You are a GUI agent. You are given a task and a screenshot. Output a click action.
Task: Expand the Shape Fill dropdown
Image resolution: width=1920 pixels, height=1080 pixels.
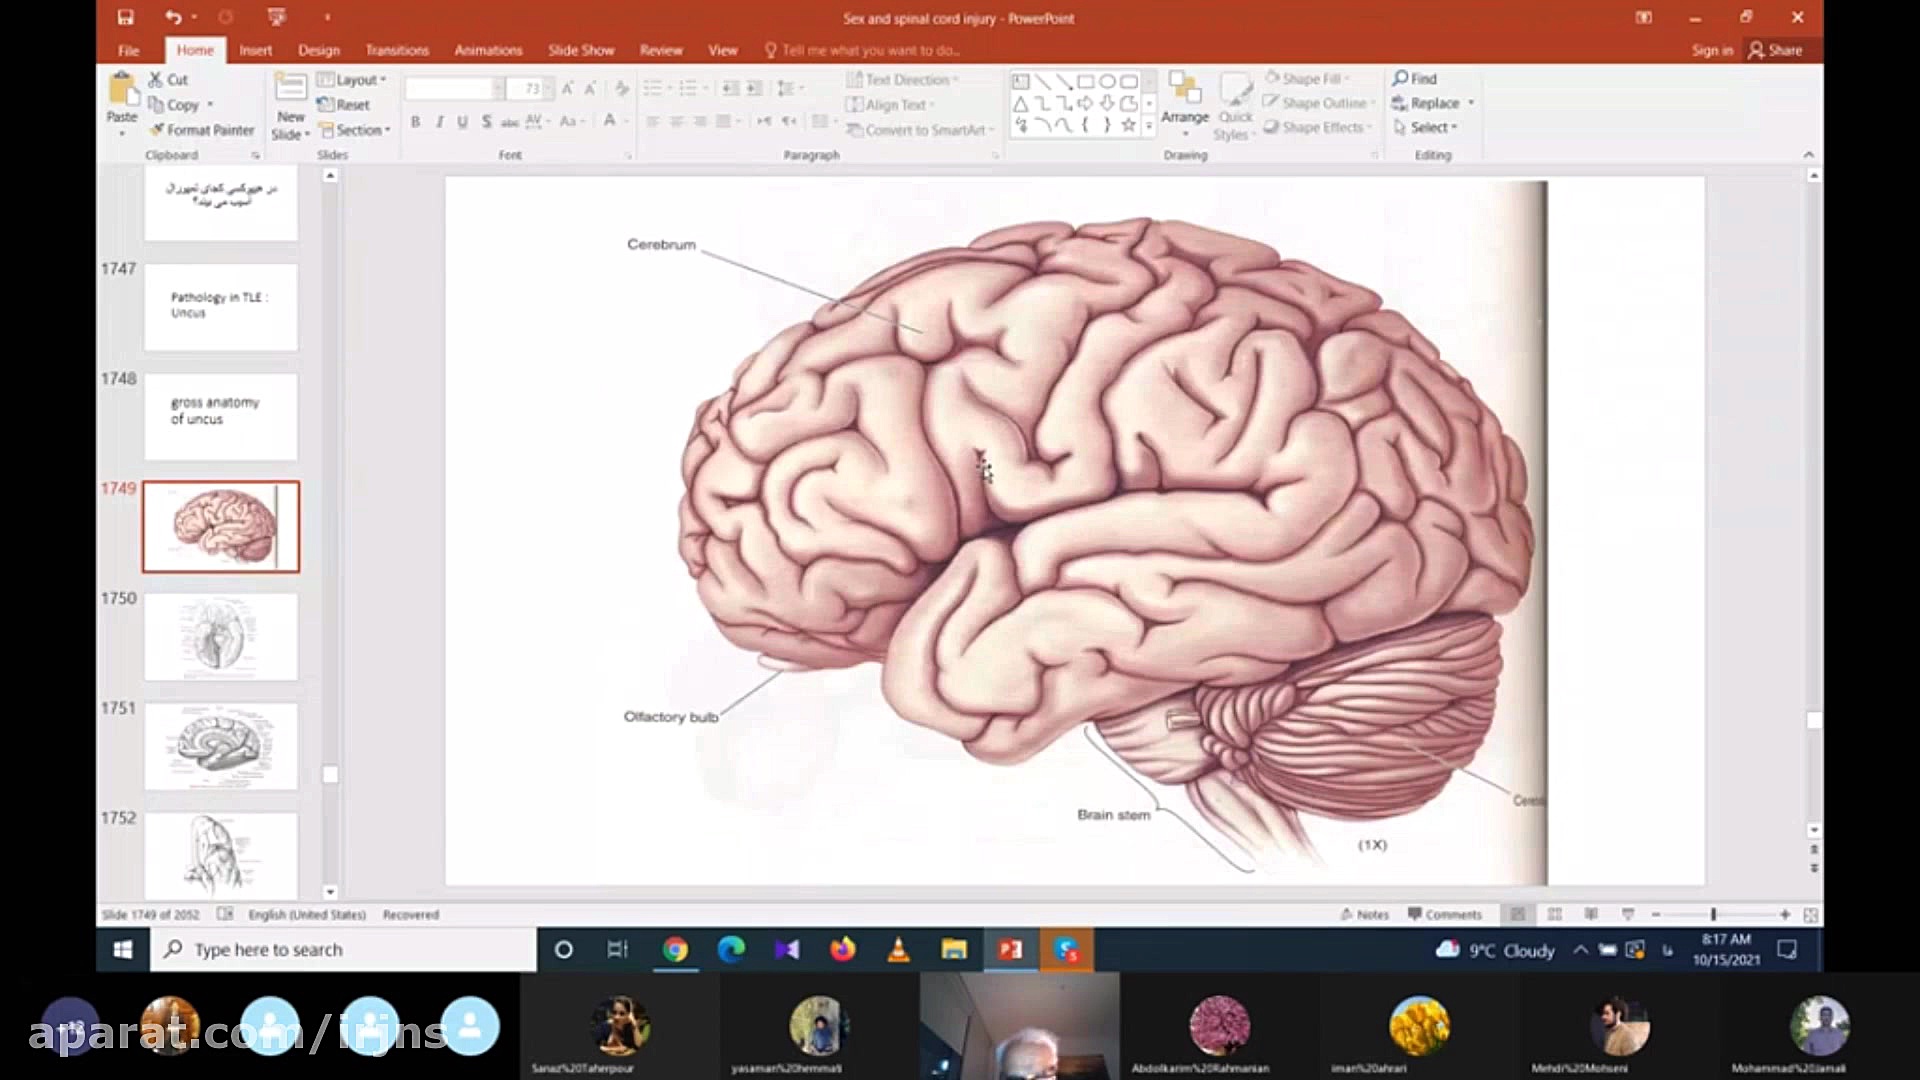1307,78
